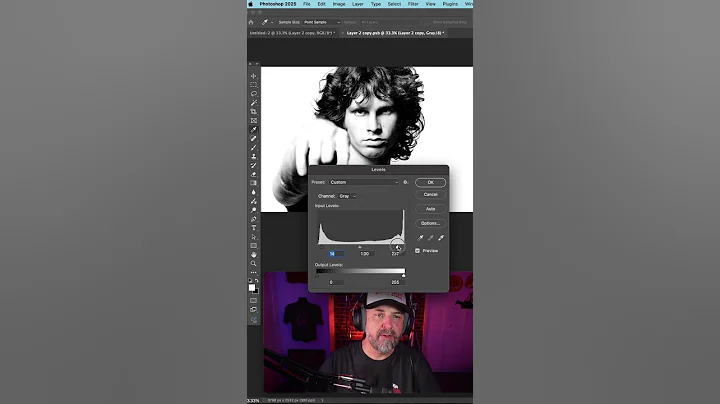Viewport: 720px width, 404px height.
Task: Open the Sample Size dropdown
Action: (x=321, y=22)
